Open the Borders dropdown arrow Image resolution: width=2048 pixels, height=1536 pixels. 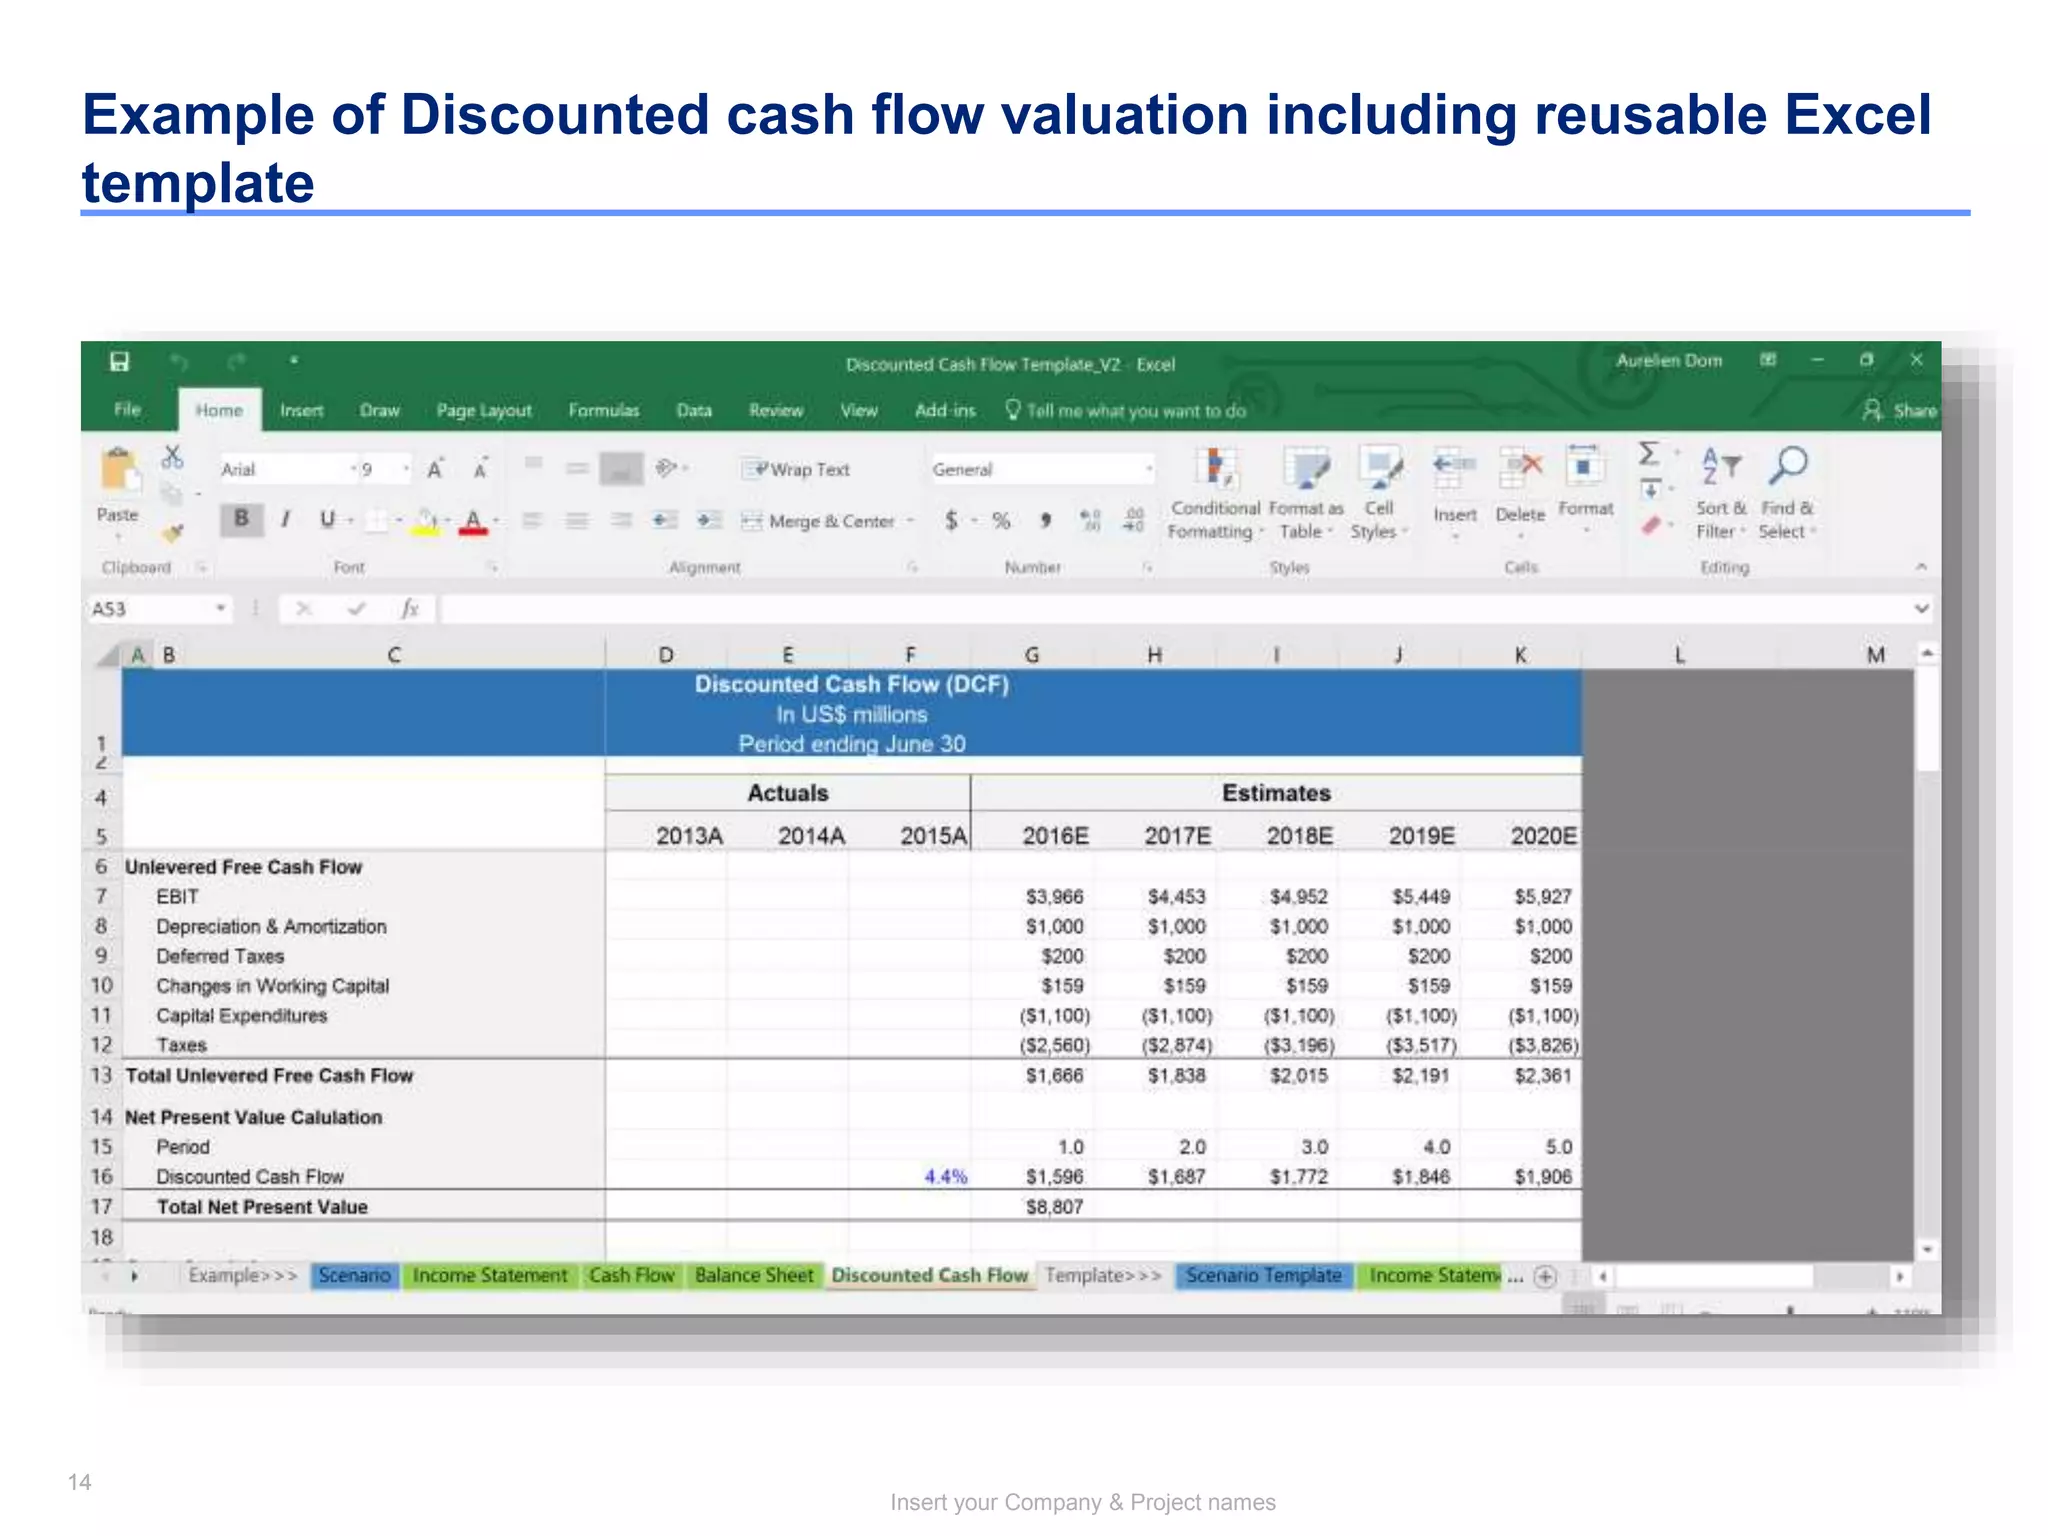click(398, 520)
